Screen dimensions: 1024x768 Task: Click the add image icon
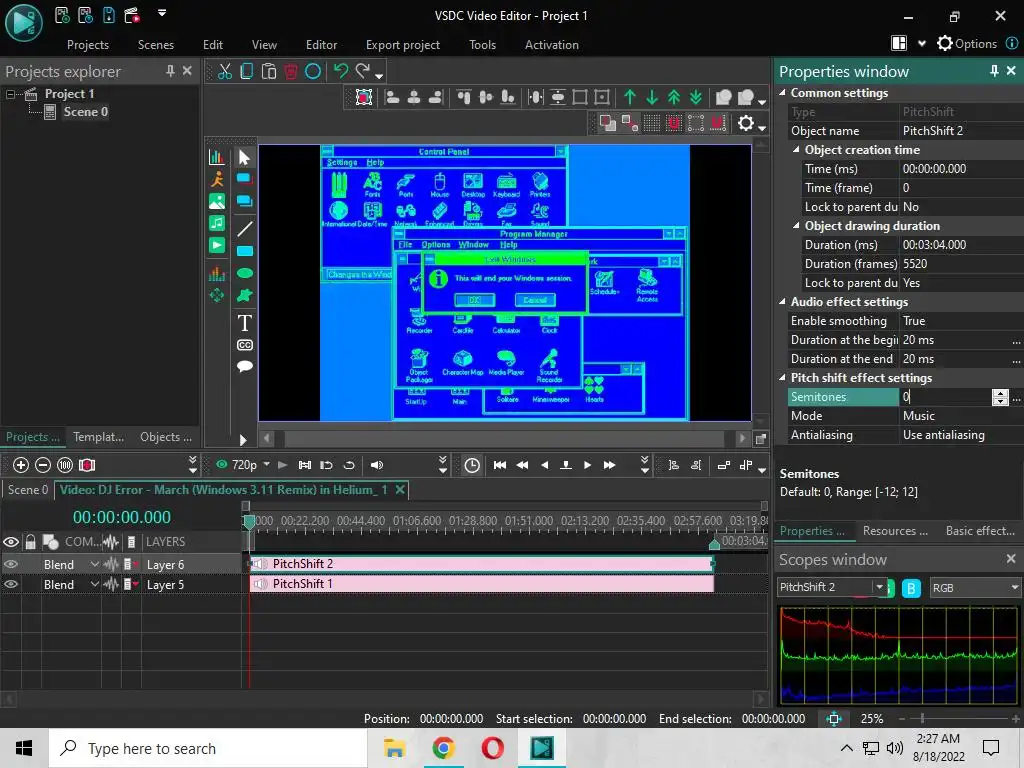pyautogui.click(x=217, y=201)
